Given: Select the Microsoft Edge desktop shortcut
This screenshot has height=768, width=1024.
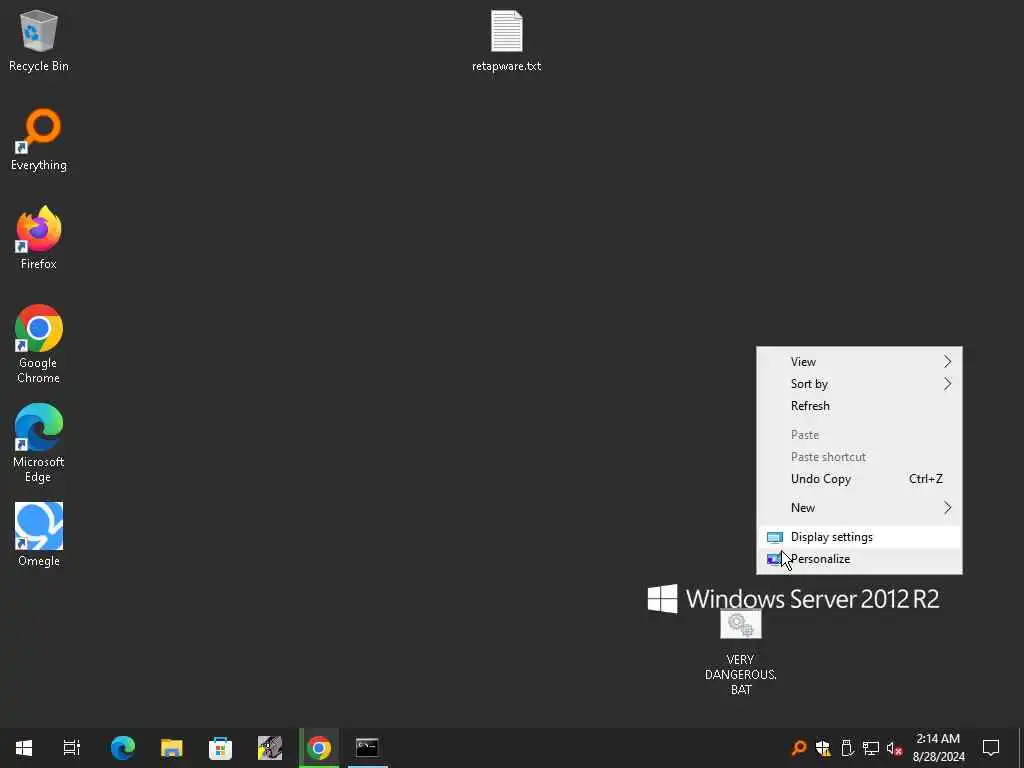Looking at the screenshot, I should (x=39, y=443).
